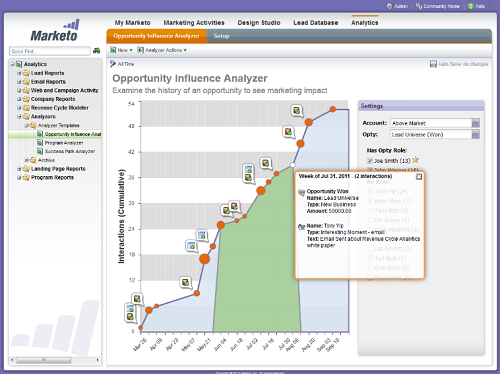Click the All Time filter icon
The height and width of the screenshot is (374, 500).
coord(113,64)
